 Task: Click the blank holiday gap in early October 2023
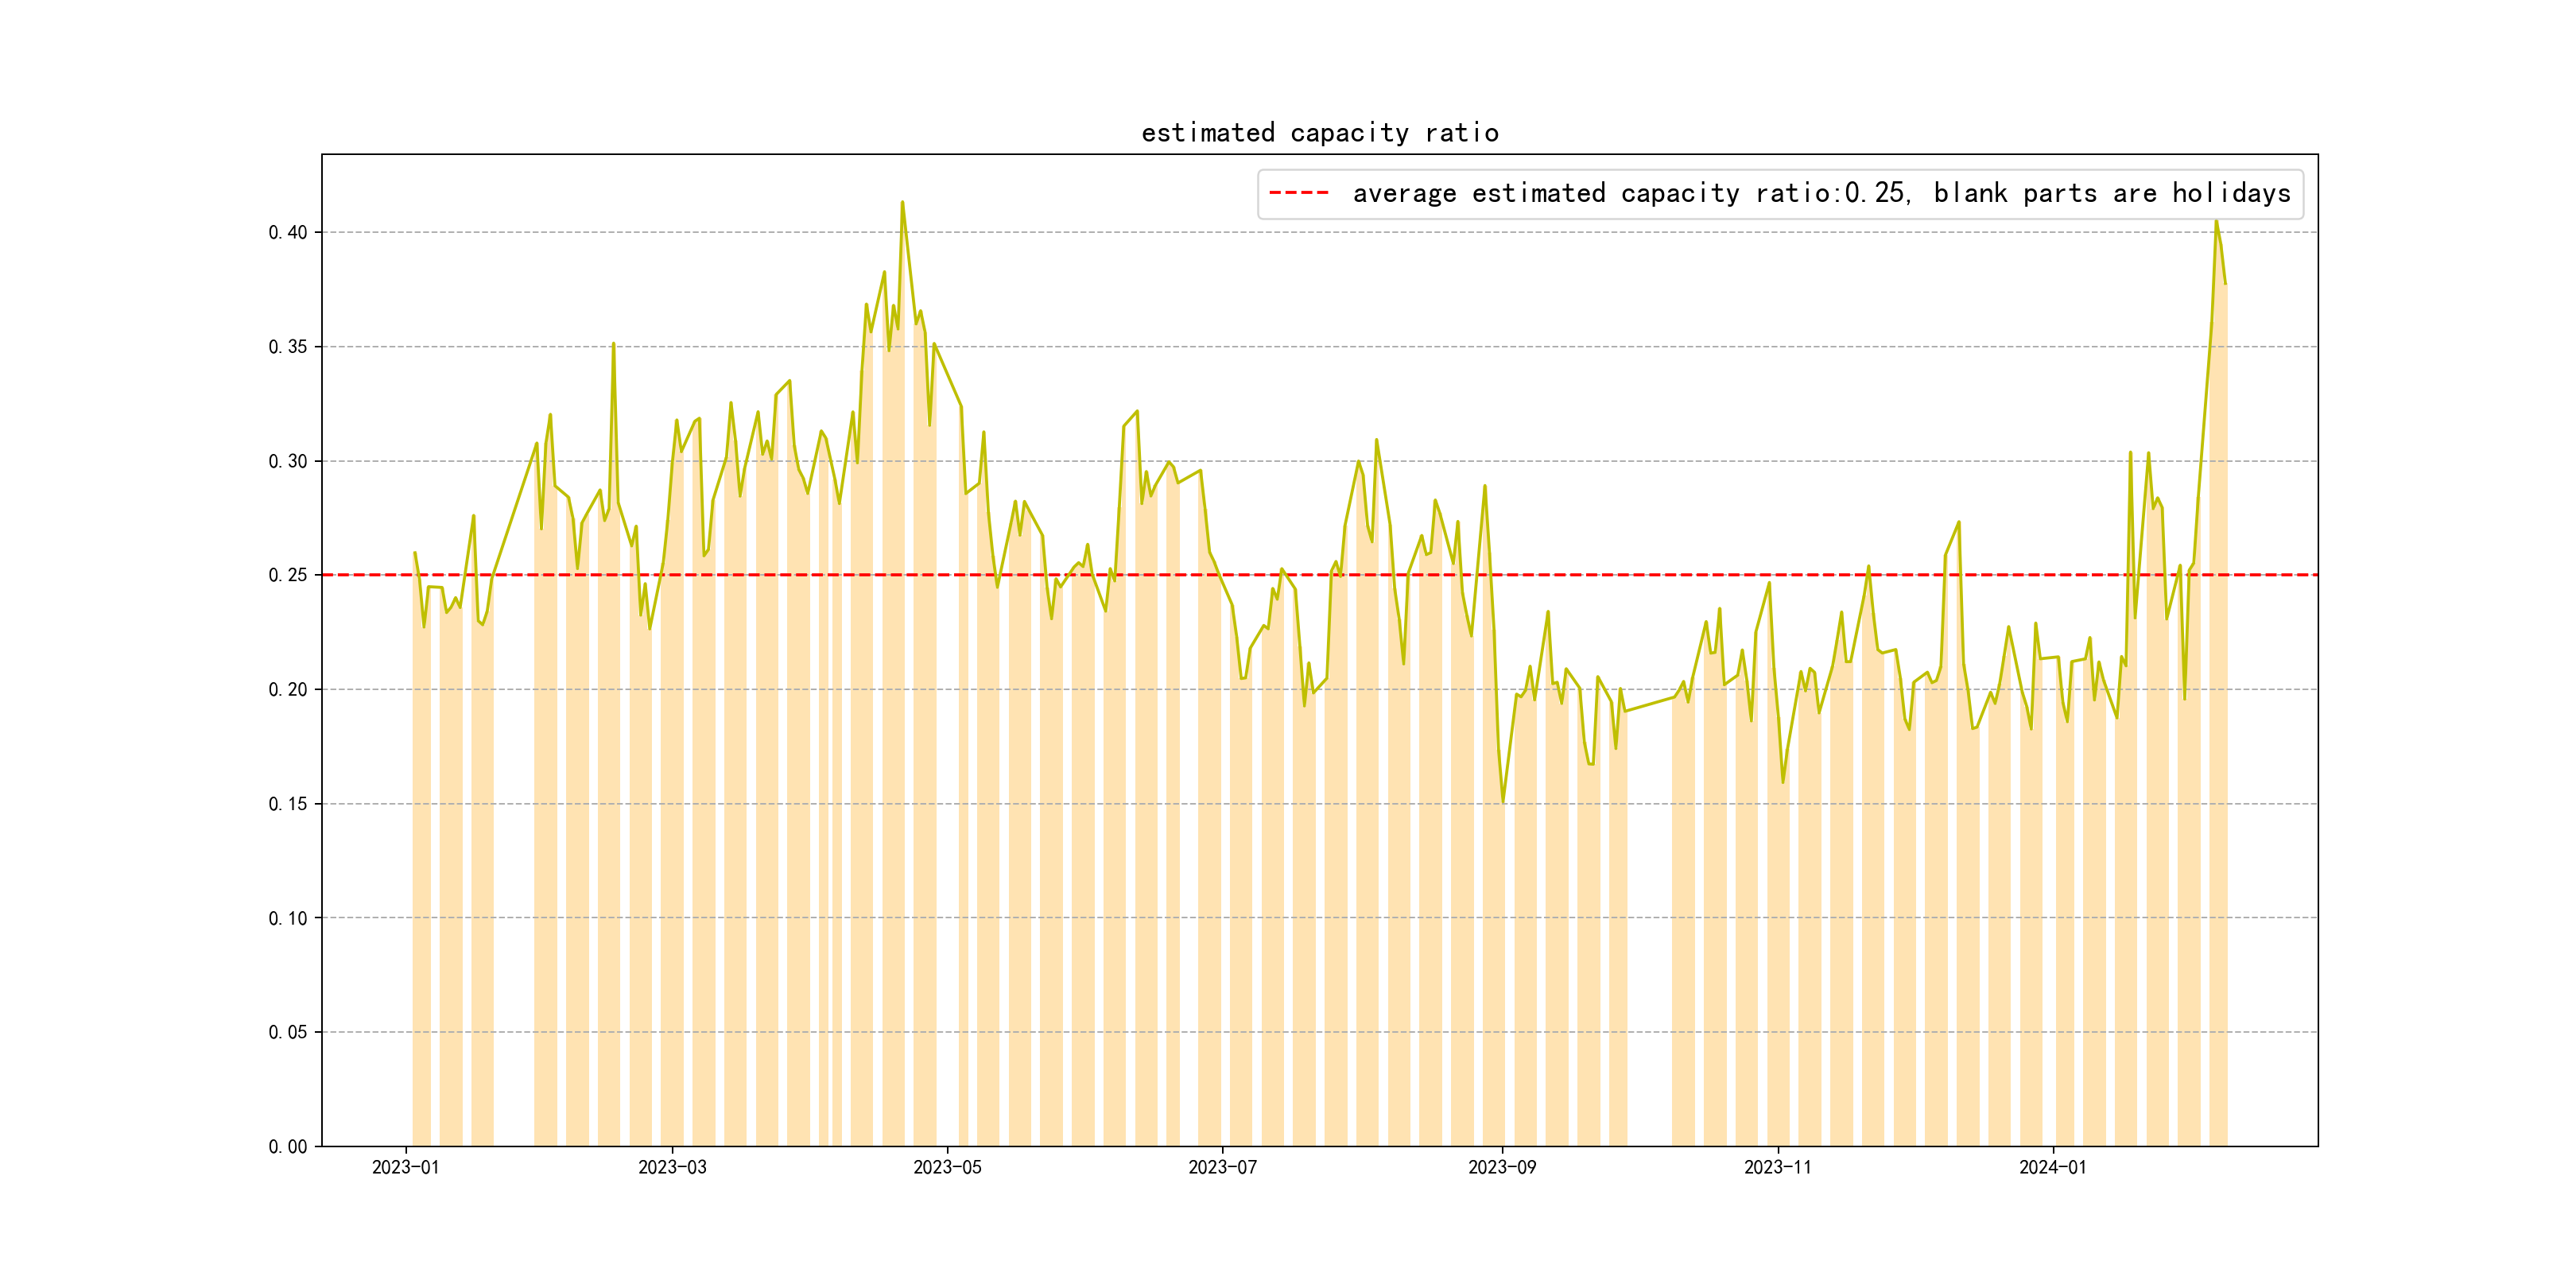click(1649, 900)
